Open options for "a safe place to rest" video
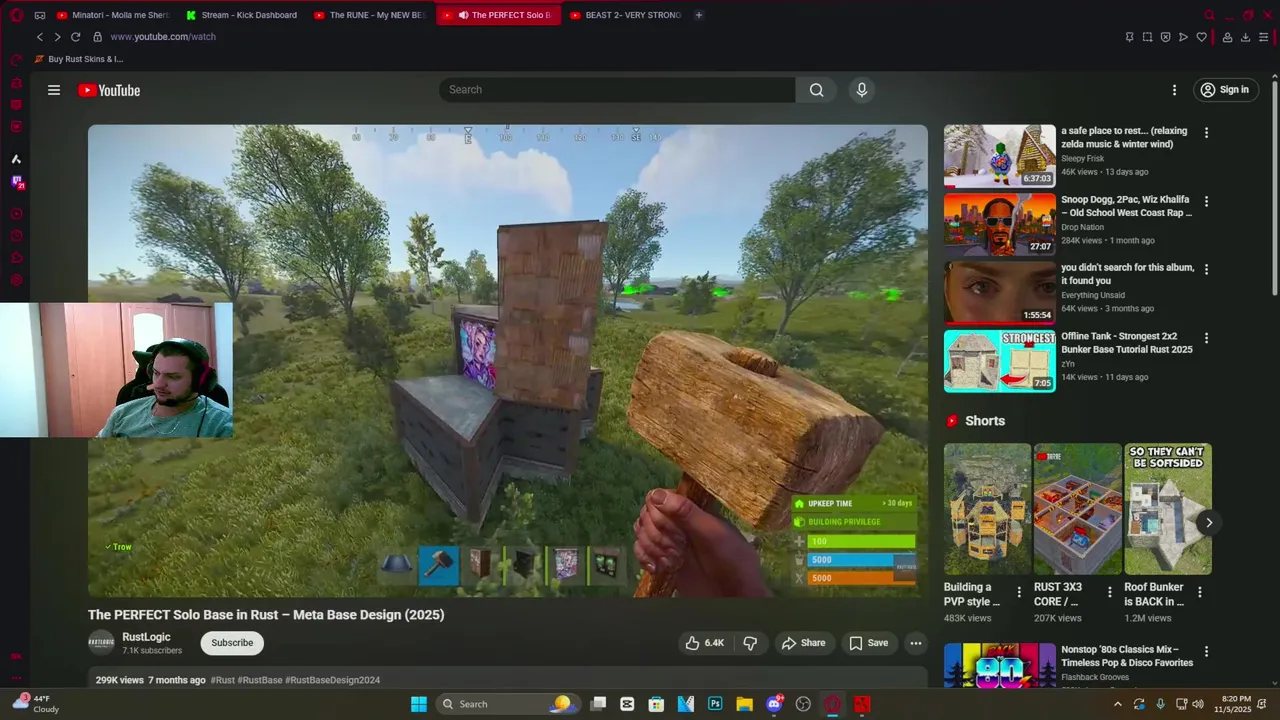This screenshot has height=720, width=1280. tap(1206, 132)
